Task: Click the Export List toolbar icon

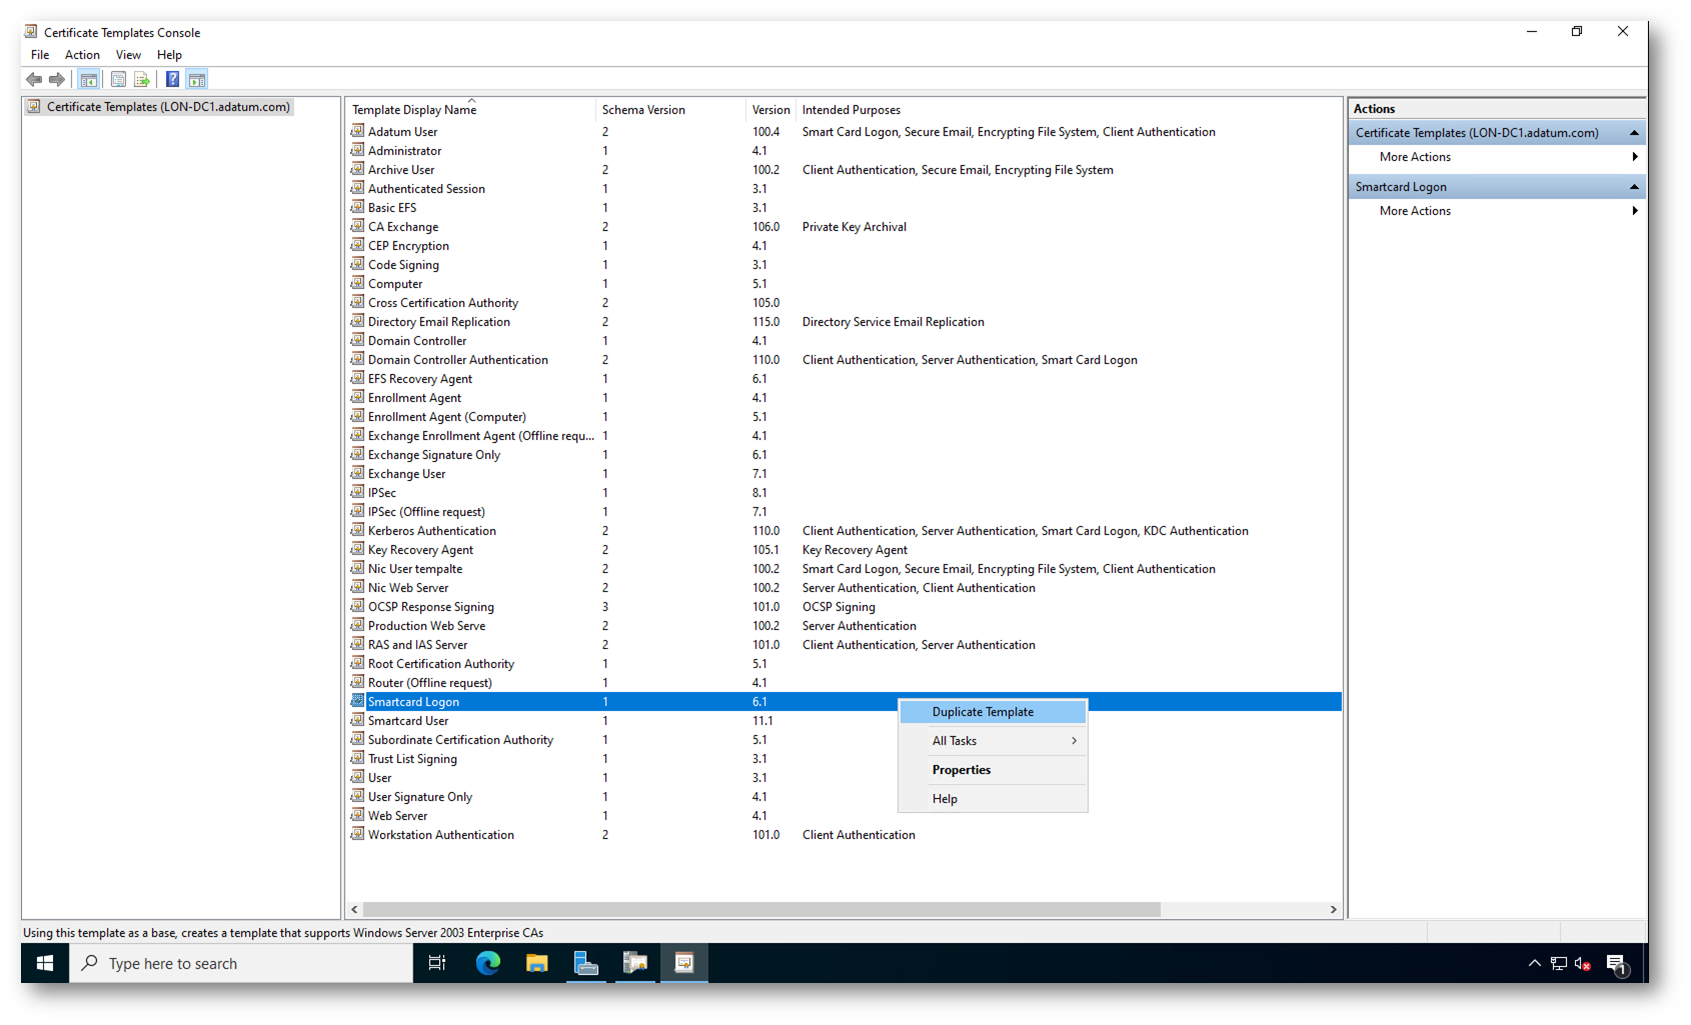Action: point(142,80)
